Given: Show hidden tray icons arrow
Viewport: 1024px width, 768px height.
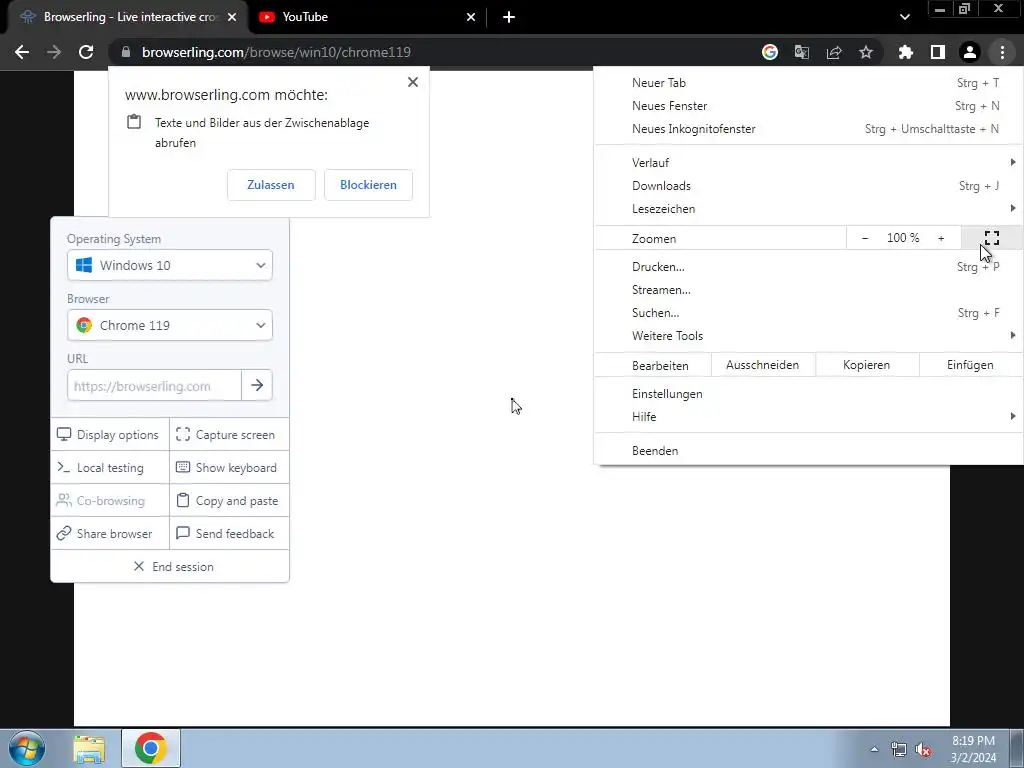Looking at the screenshot, I should pos(874,749).
